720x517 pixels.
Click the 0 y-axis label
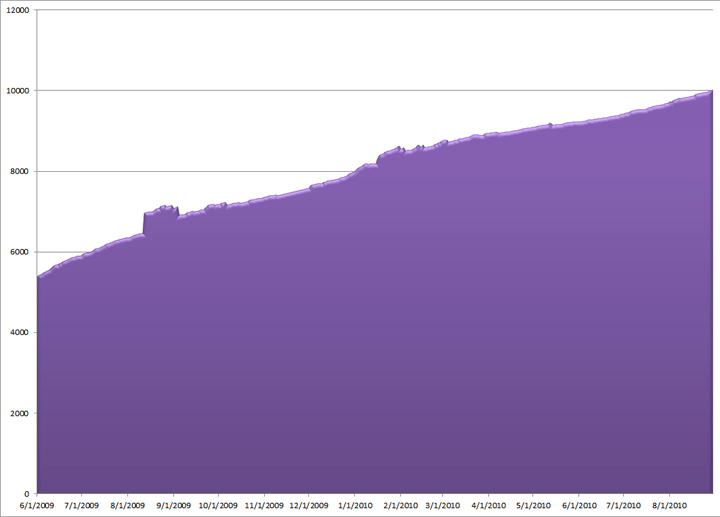click(x=27, y=494)
